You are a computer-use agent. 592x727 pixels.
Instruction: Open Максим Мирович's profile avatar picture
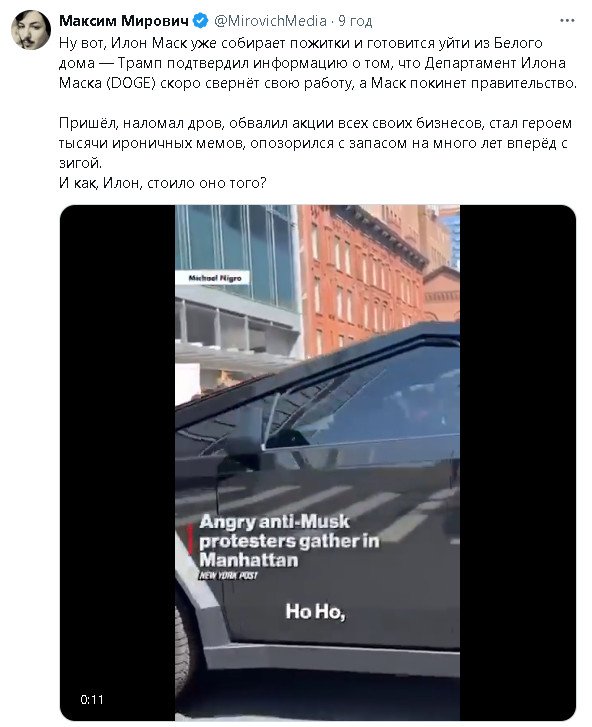(x=31, y=30)
